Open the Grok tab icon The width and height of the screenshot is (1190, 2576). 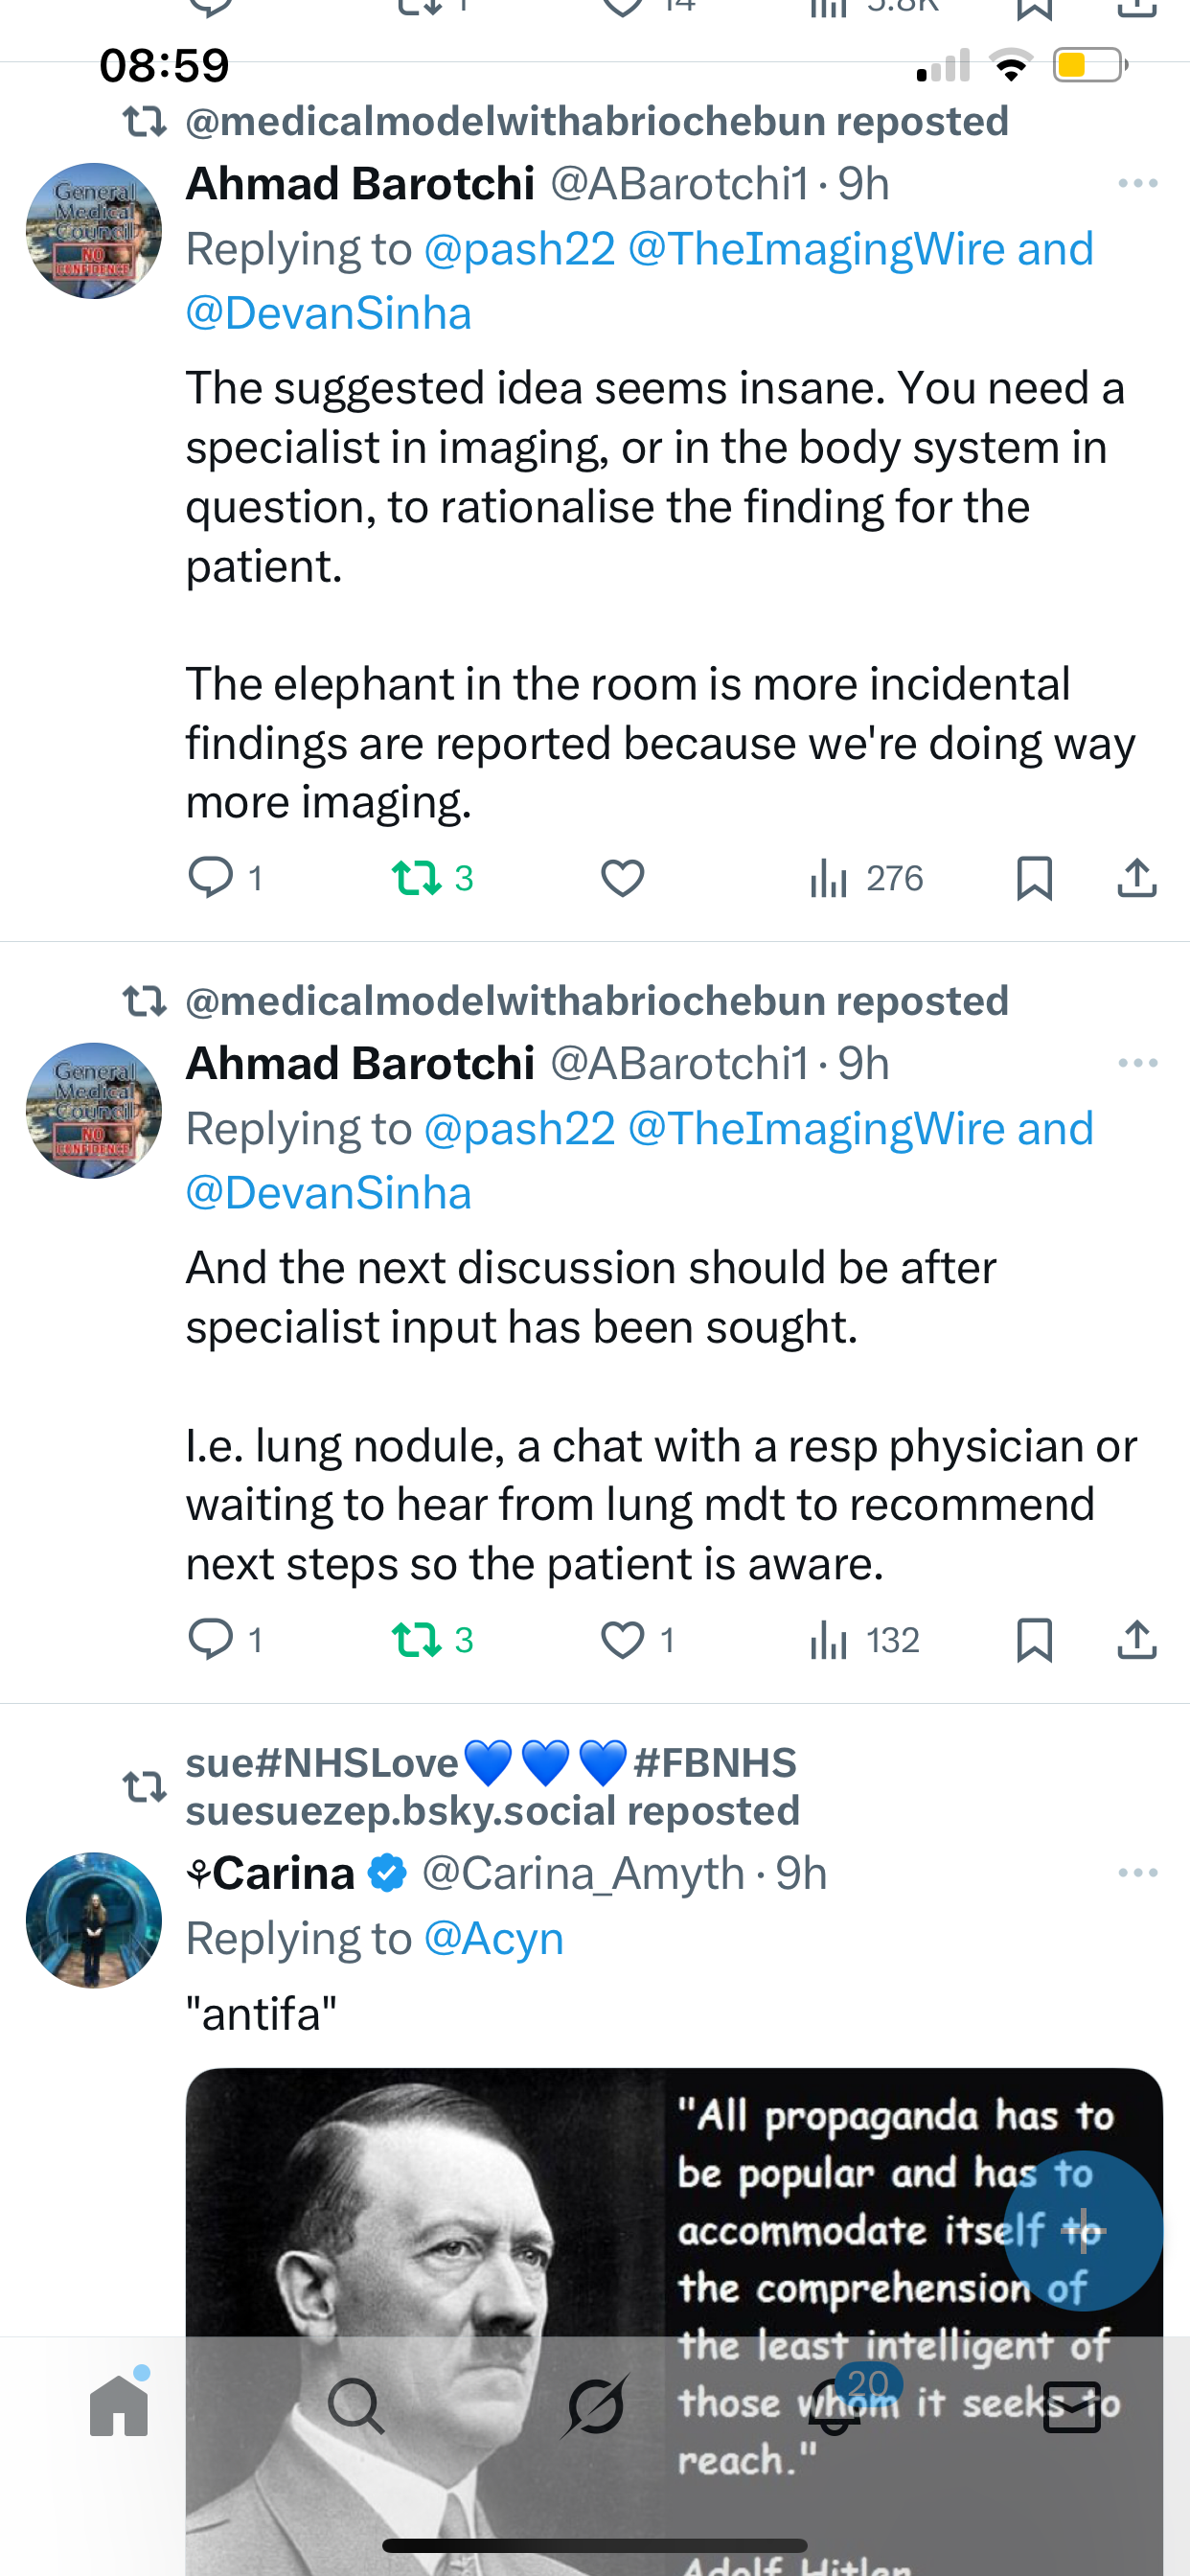(595, 2406)
